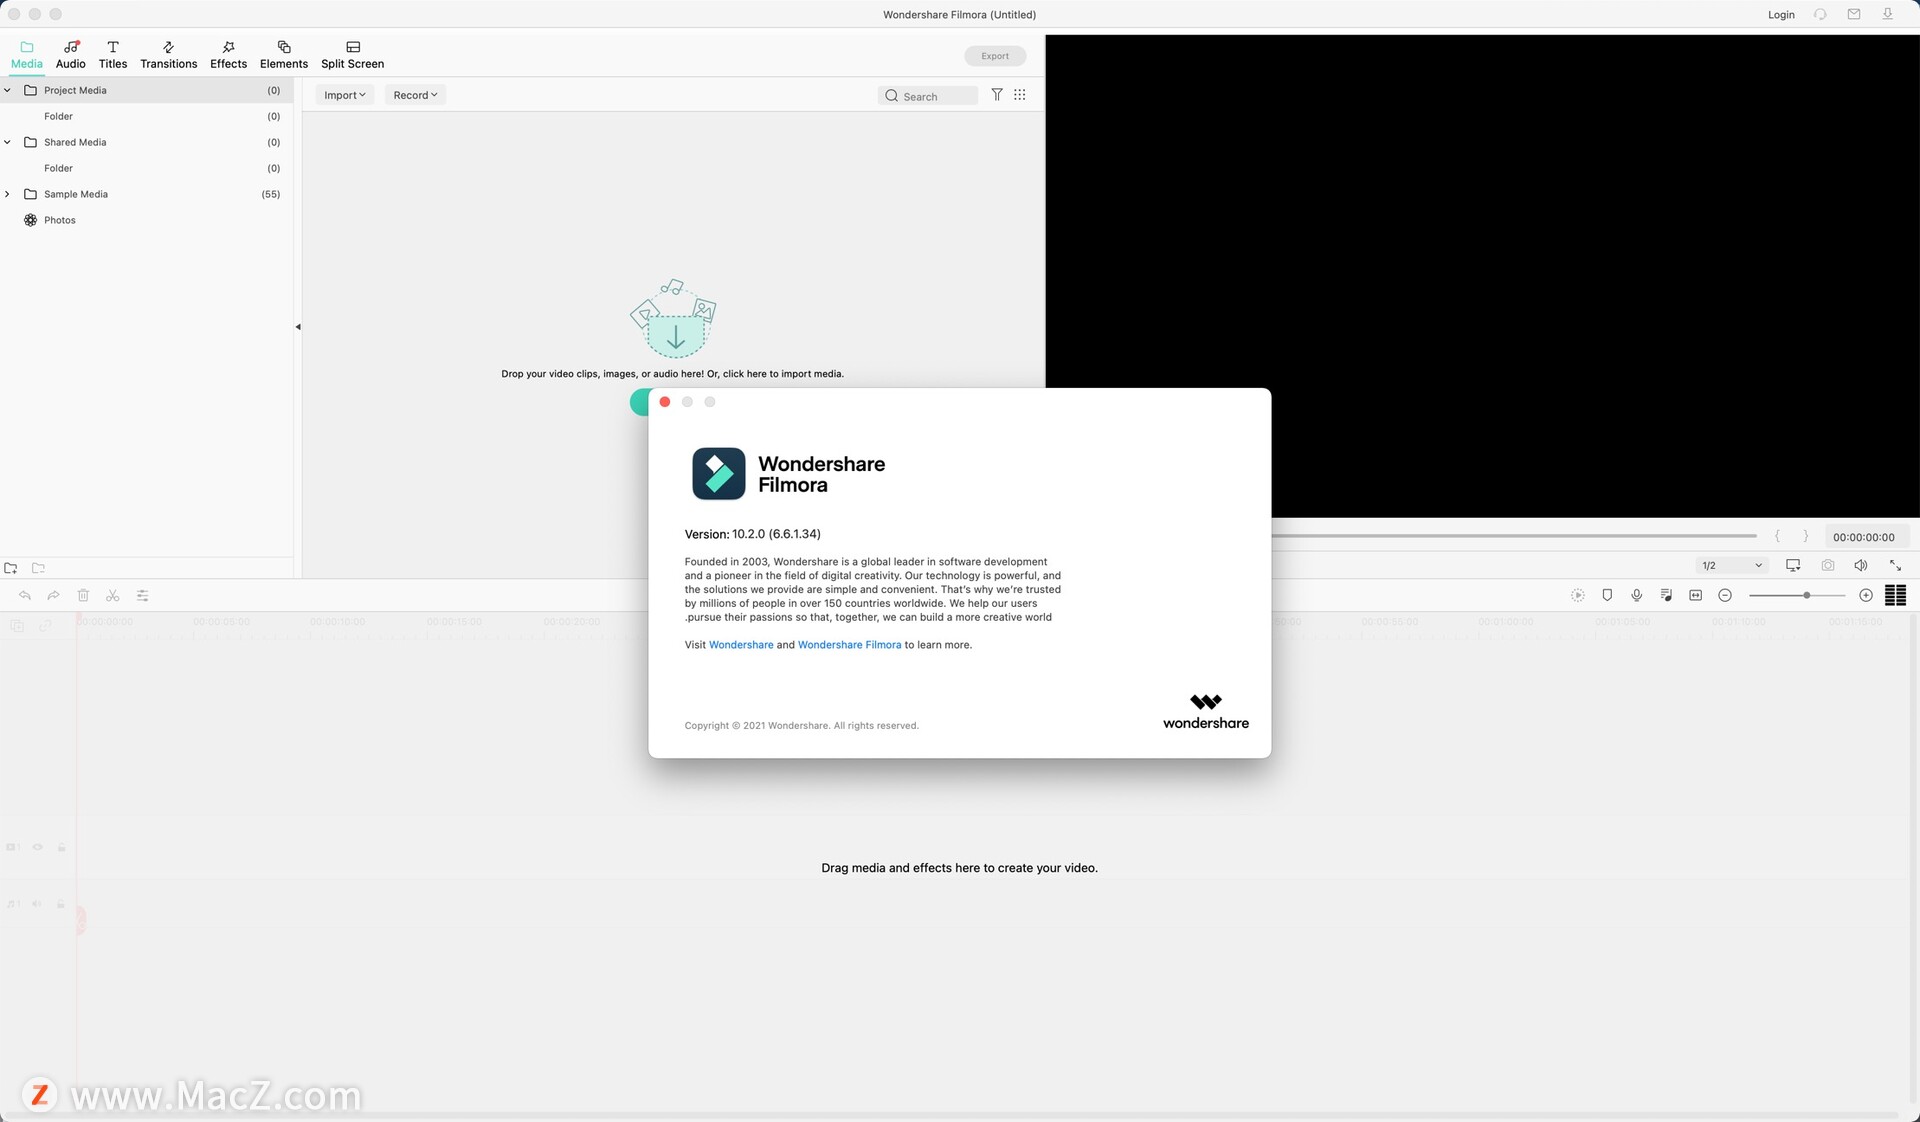1920x1122 pixels.
Task: Click the media filter funnel icon
Action: click(x=997, y=95)
